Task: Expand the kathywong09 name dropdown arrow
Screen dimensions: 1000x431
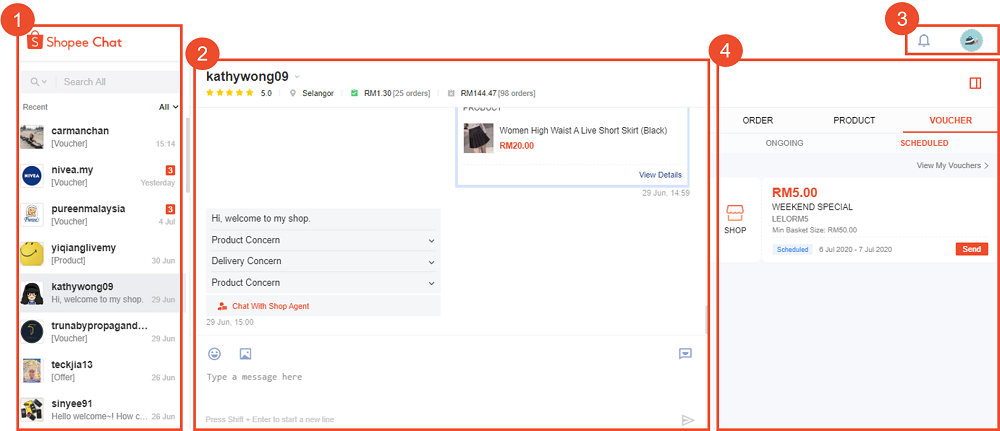Action: pos(297,77)
